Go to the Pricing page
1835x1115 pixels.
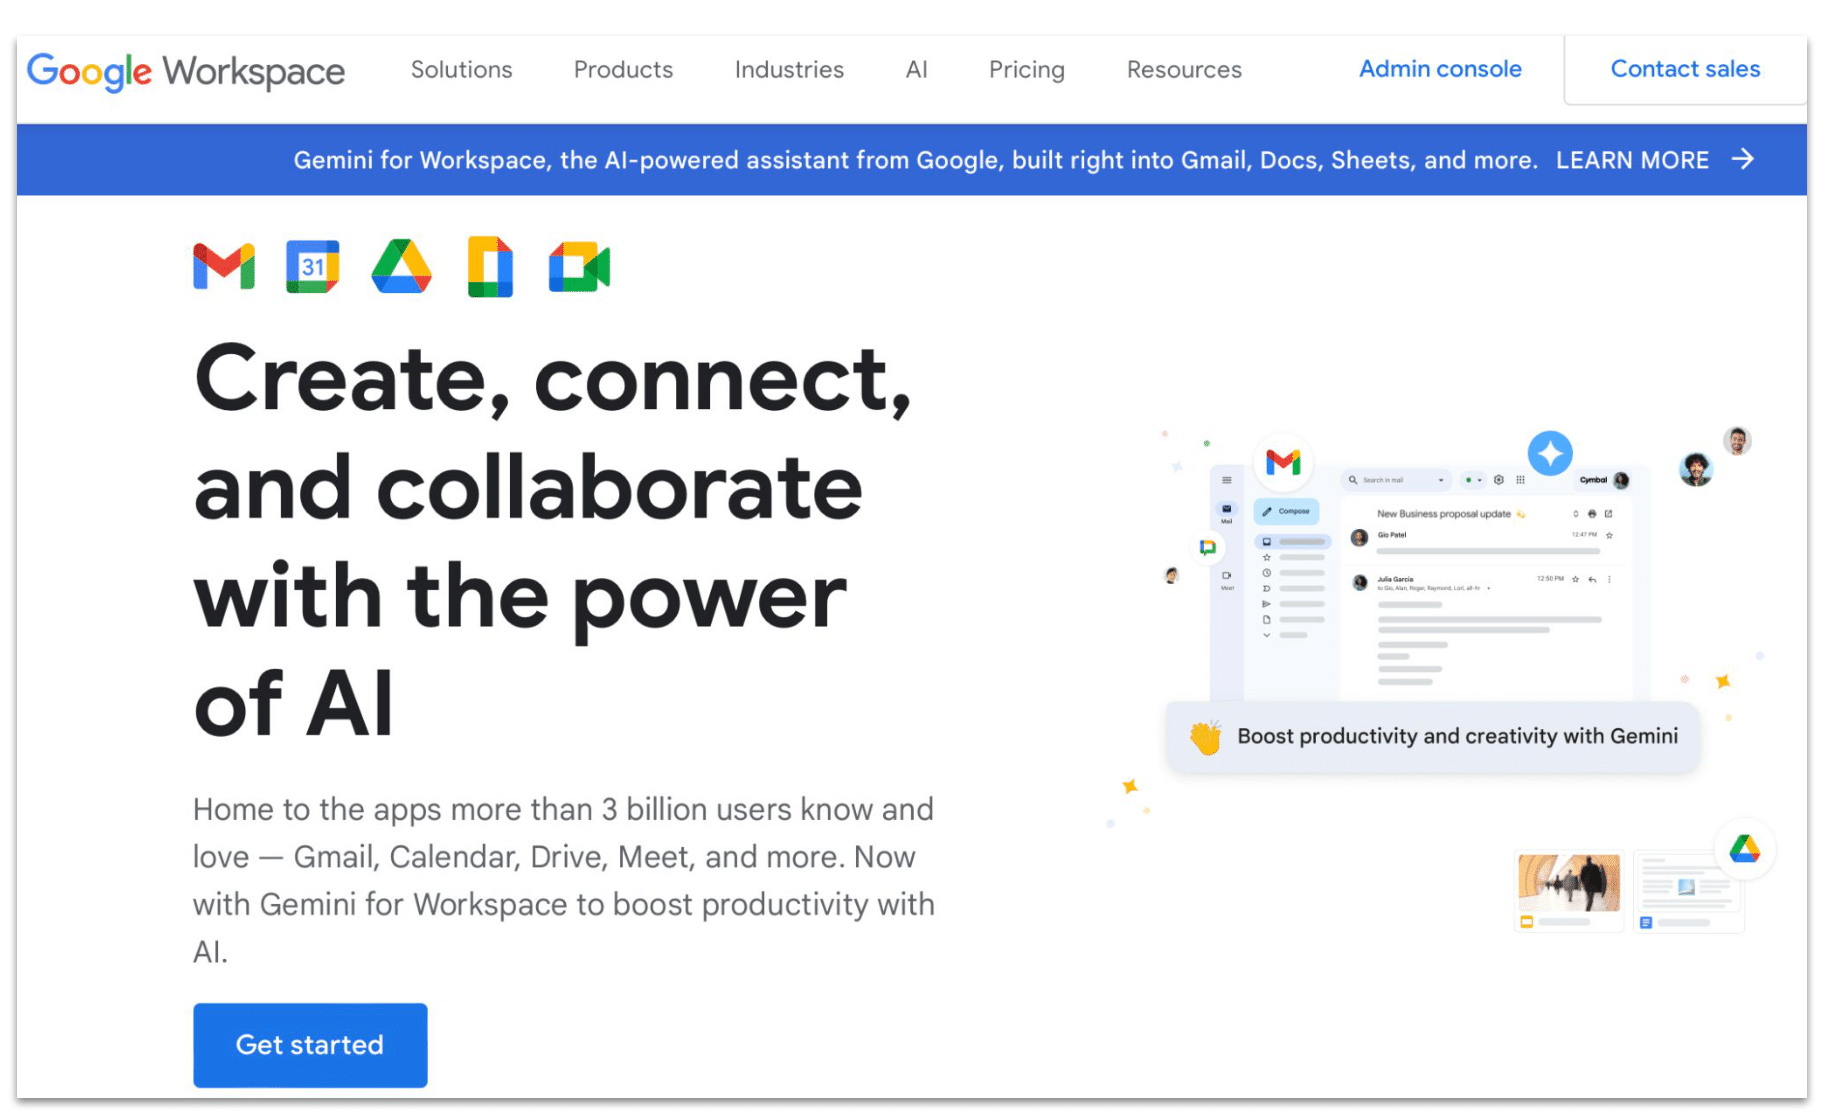click(x=1026, y=70)
